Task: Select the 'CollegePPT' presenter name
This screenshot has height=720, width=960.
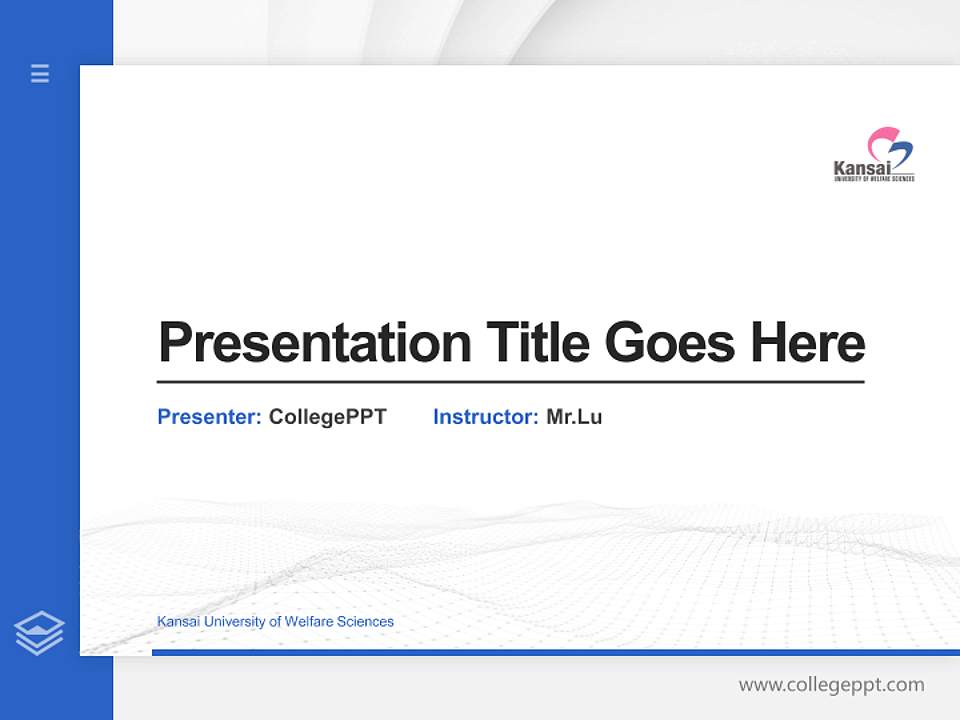Action: click(x=328, y=417)
